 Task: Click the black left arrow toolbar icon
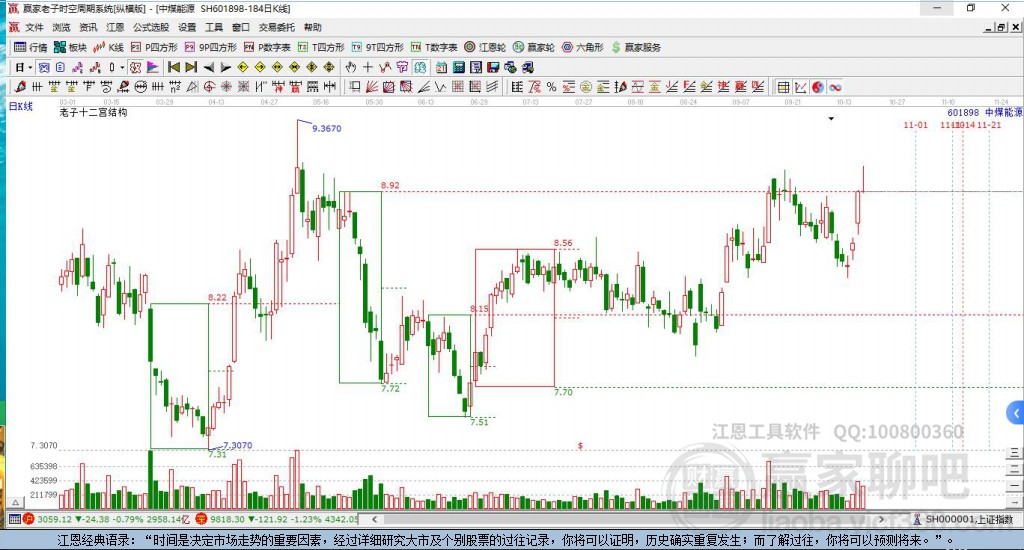[x=209, y=67]
